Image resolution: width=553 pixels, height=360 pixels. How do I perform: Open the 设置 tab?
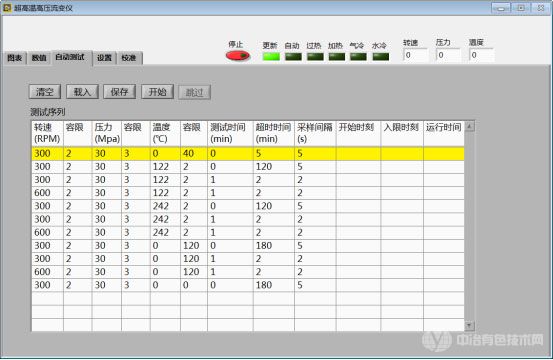[104, 58]
